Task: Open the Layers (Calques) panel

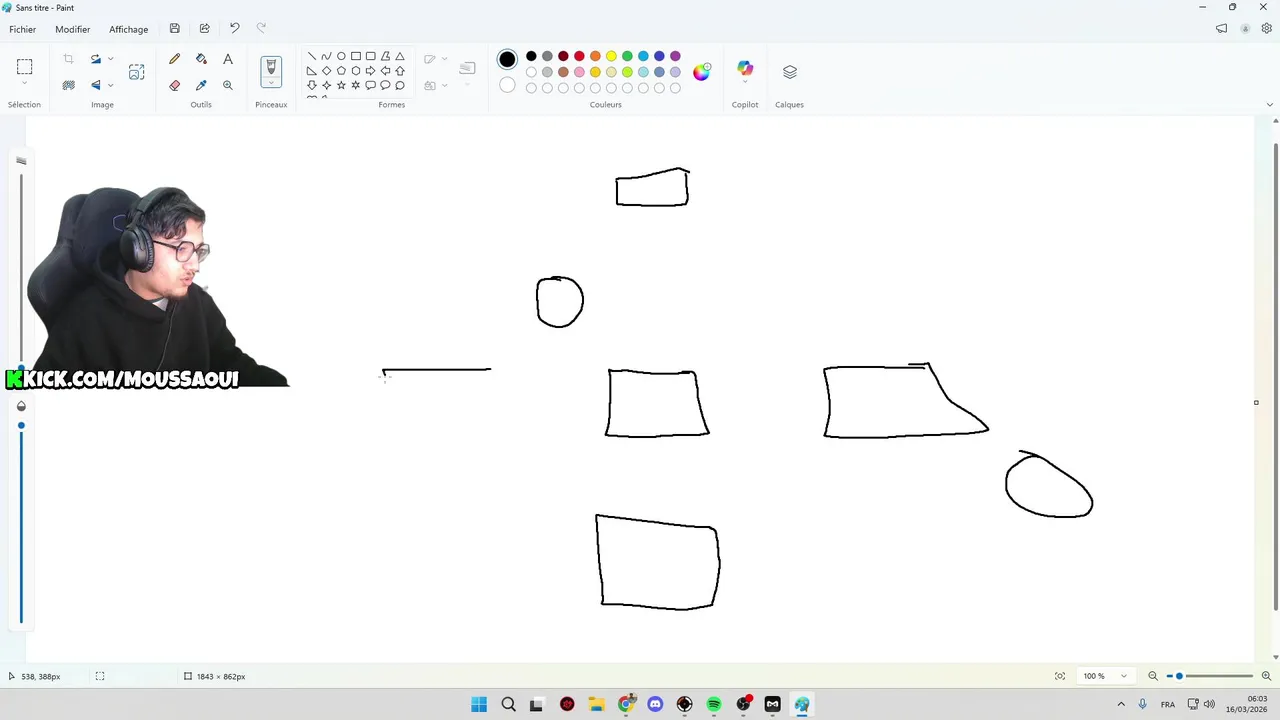Action: 790,71
